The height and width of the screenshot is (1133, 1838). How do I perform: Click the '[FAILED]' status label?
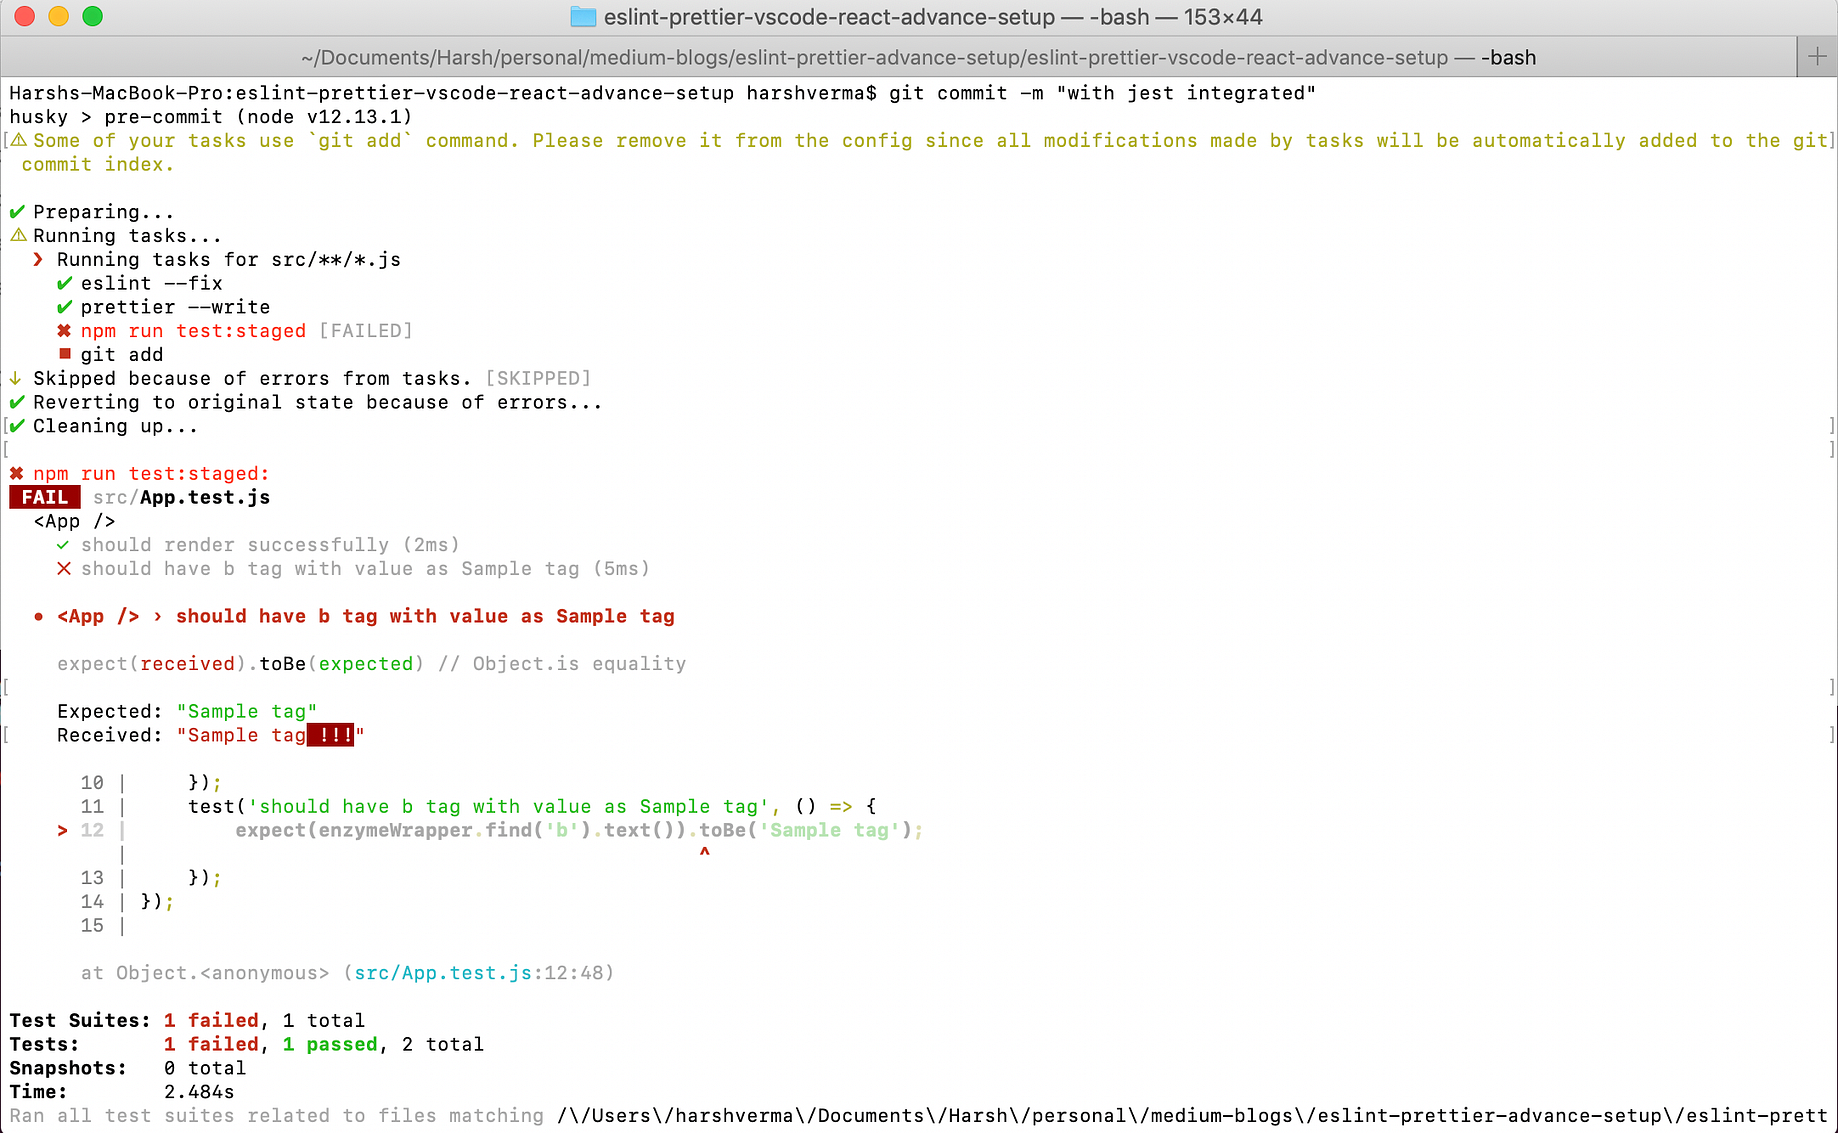tap(365, 331)
